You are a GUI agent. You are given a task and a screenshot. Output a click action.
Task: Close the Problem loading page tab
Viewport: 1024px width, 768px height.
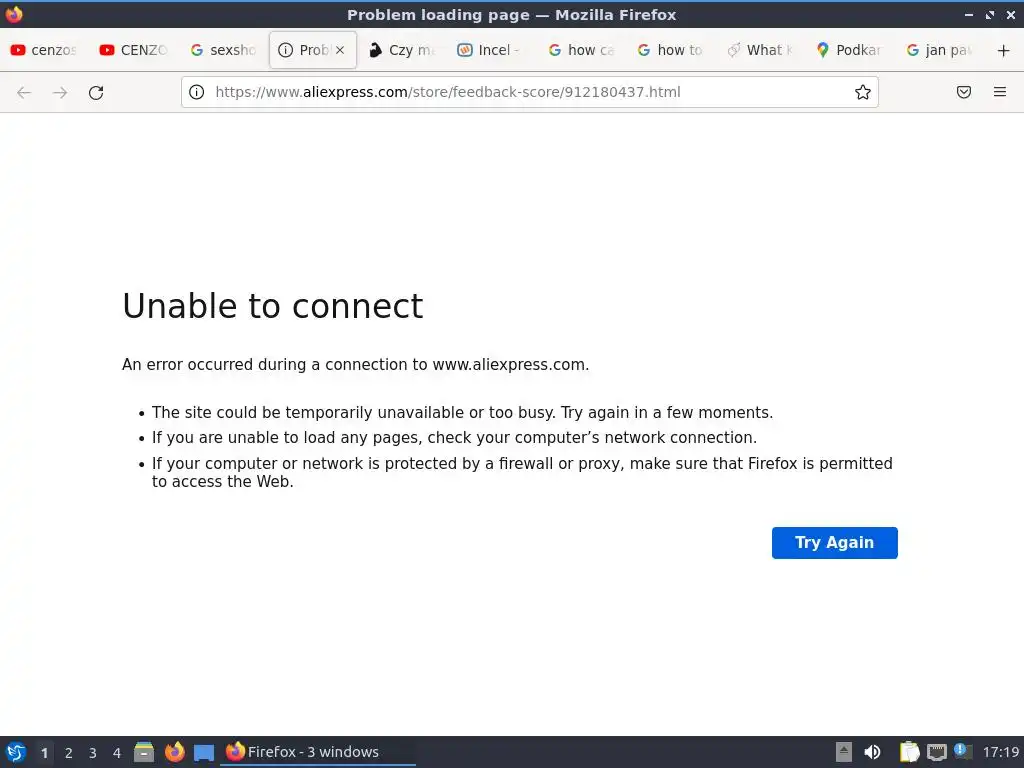click(340, 50)
